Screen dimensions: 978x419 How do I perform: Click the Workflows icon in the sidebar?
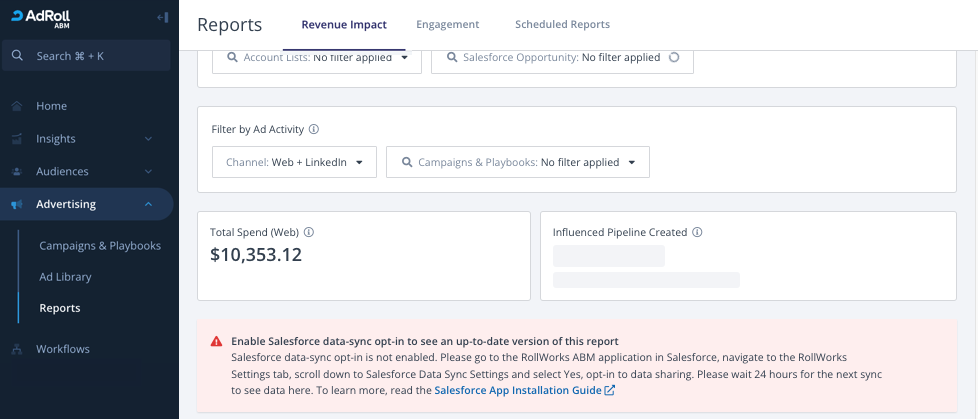tap(17, 349)
